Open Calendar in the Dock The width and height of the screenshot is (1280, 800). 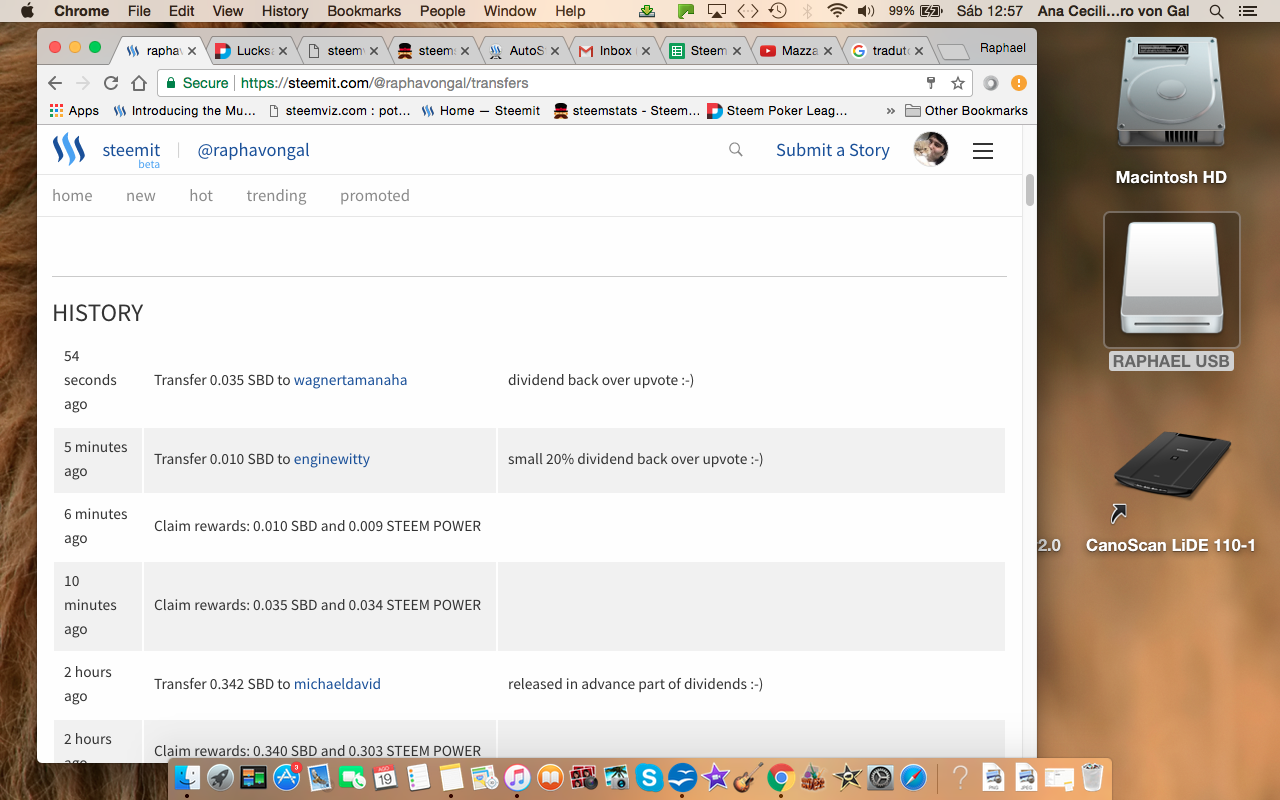coord(385,777)
